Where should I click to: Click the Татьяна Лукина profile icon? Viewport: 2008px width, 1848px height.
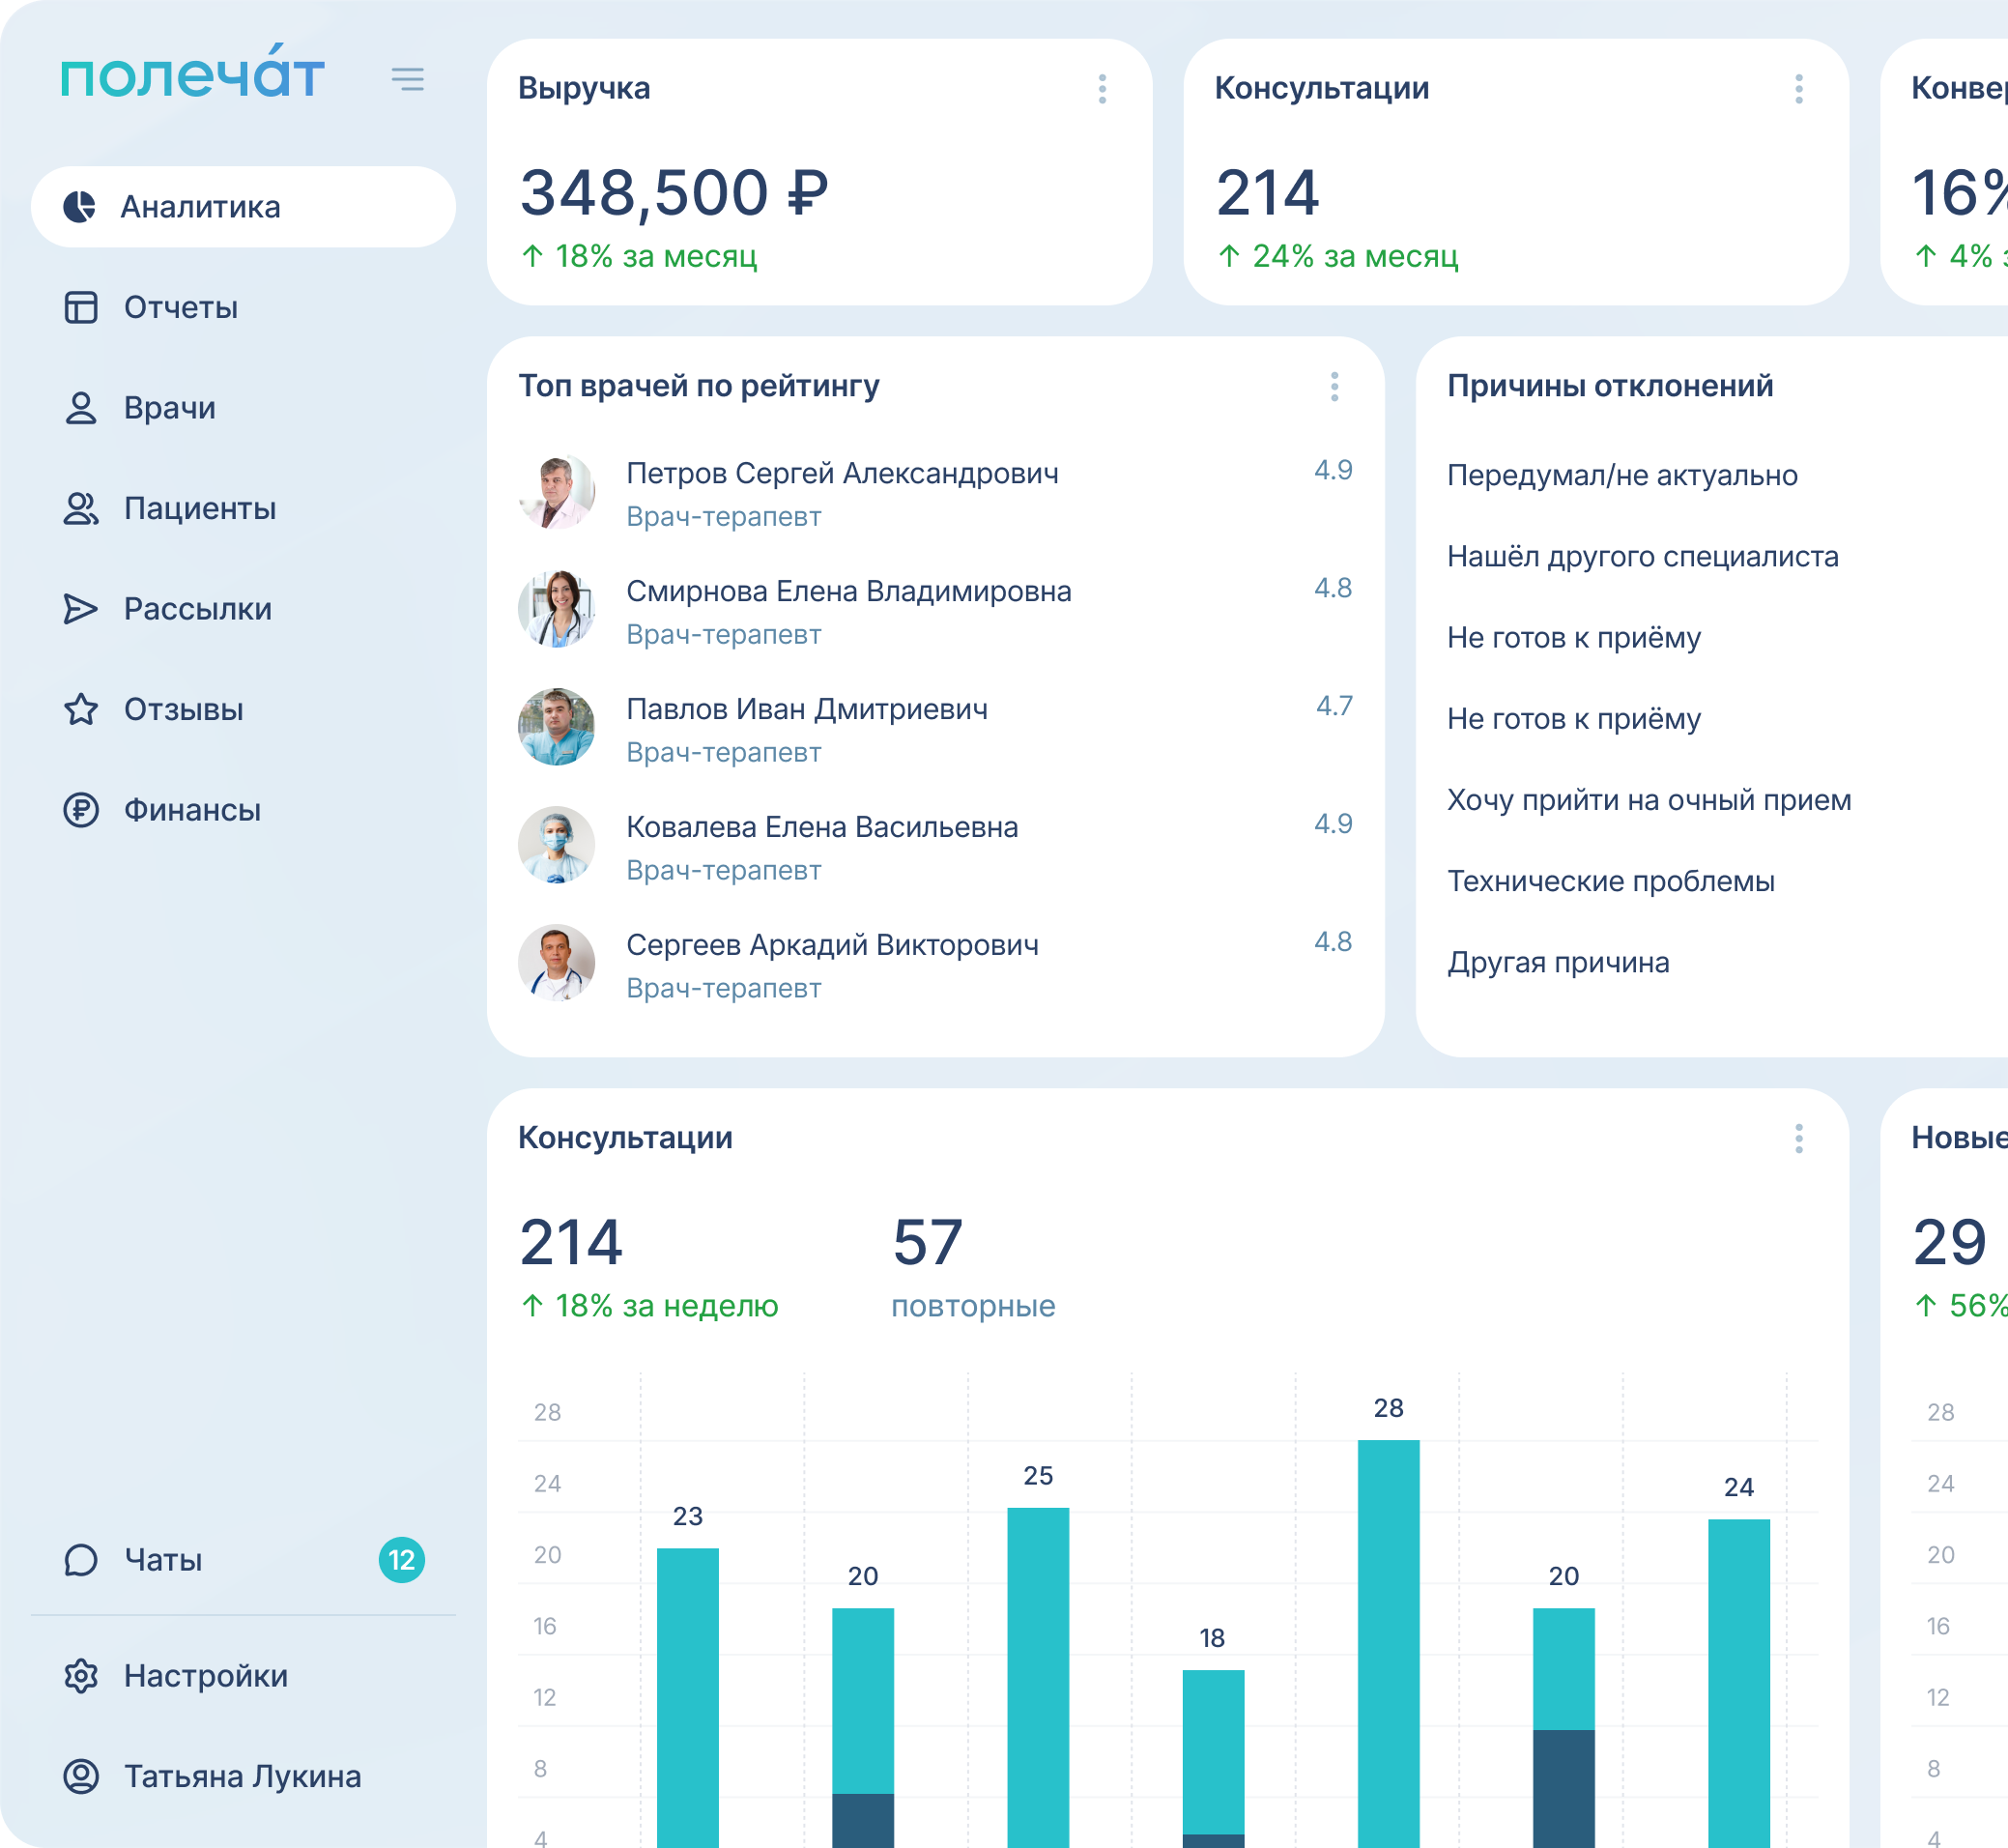point(81,1776)
